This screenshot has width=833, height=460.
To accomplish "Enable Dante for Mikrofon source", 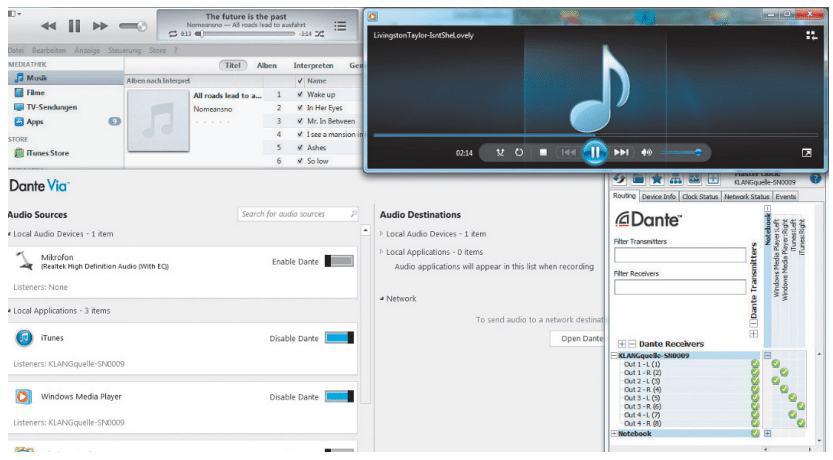I will (340, 261).
